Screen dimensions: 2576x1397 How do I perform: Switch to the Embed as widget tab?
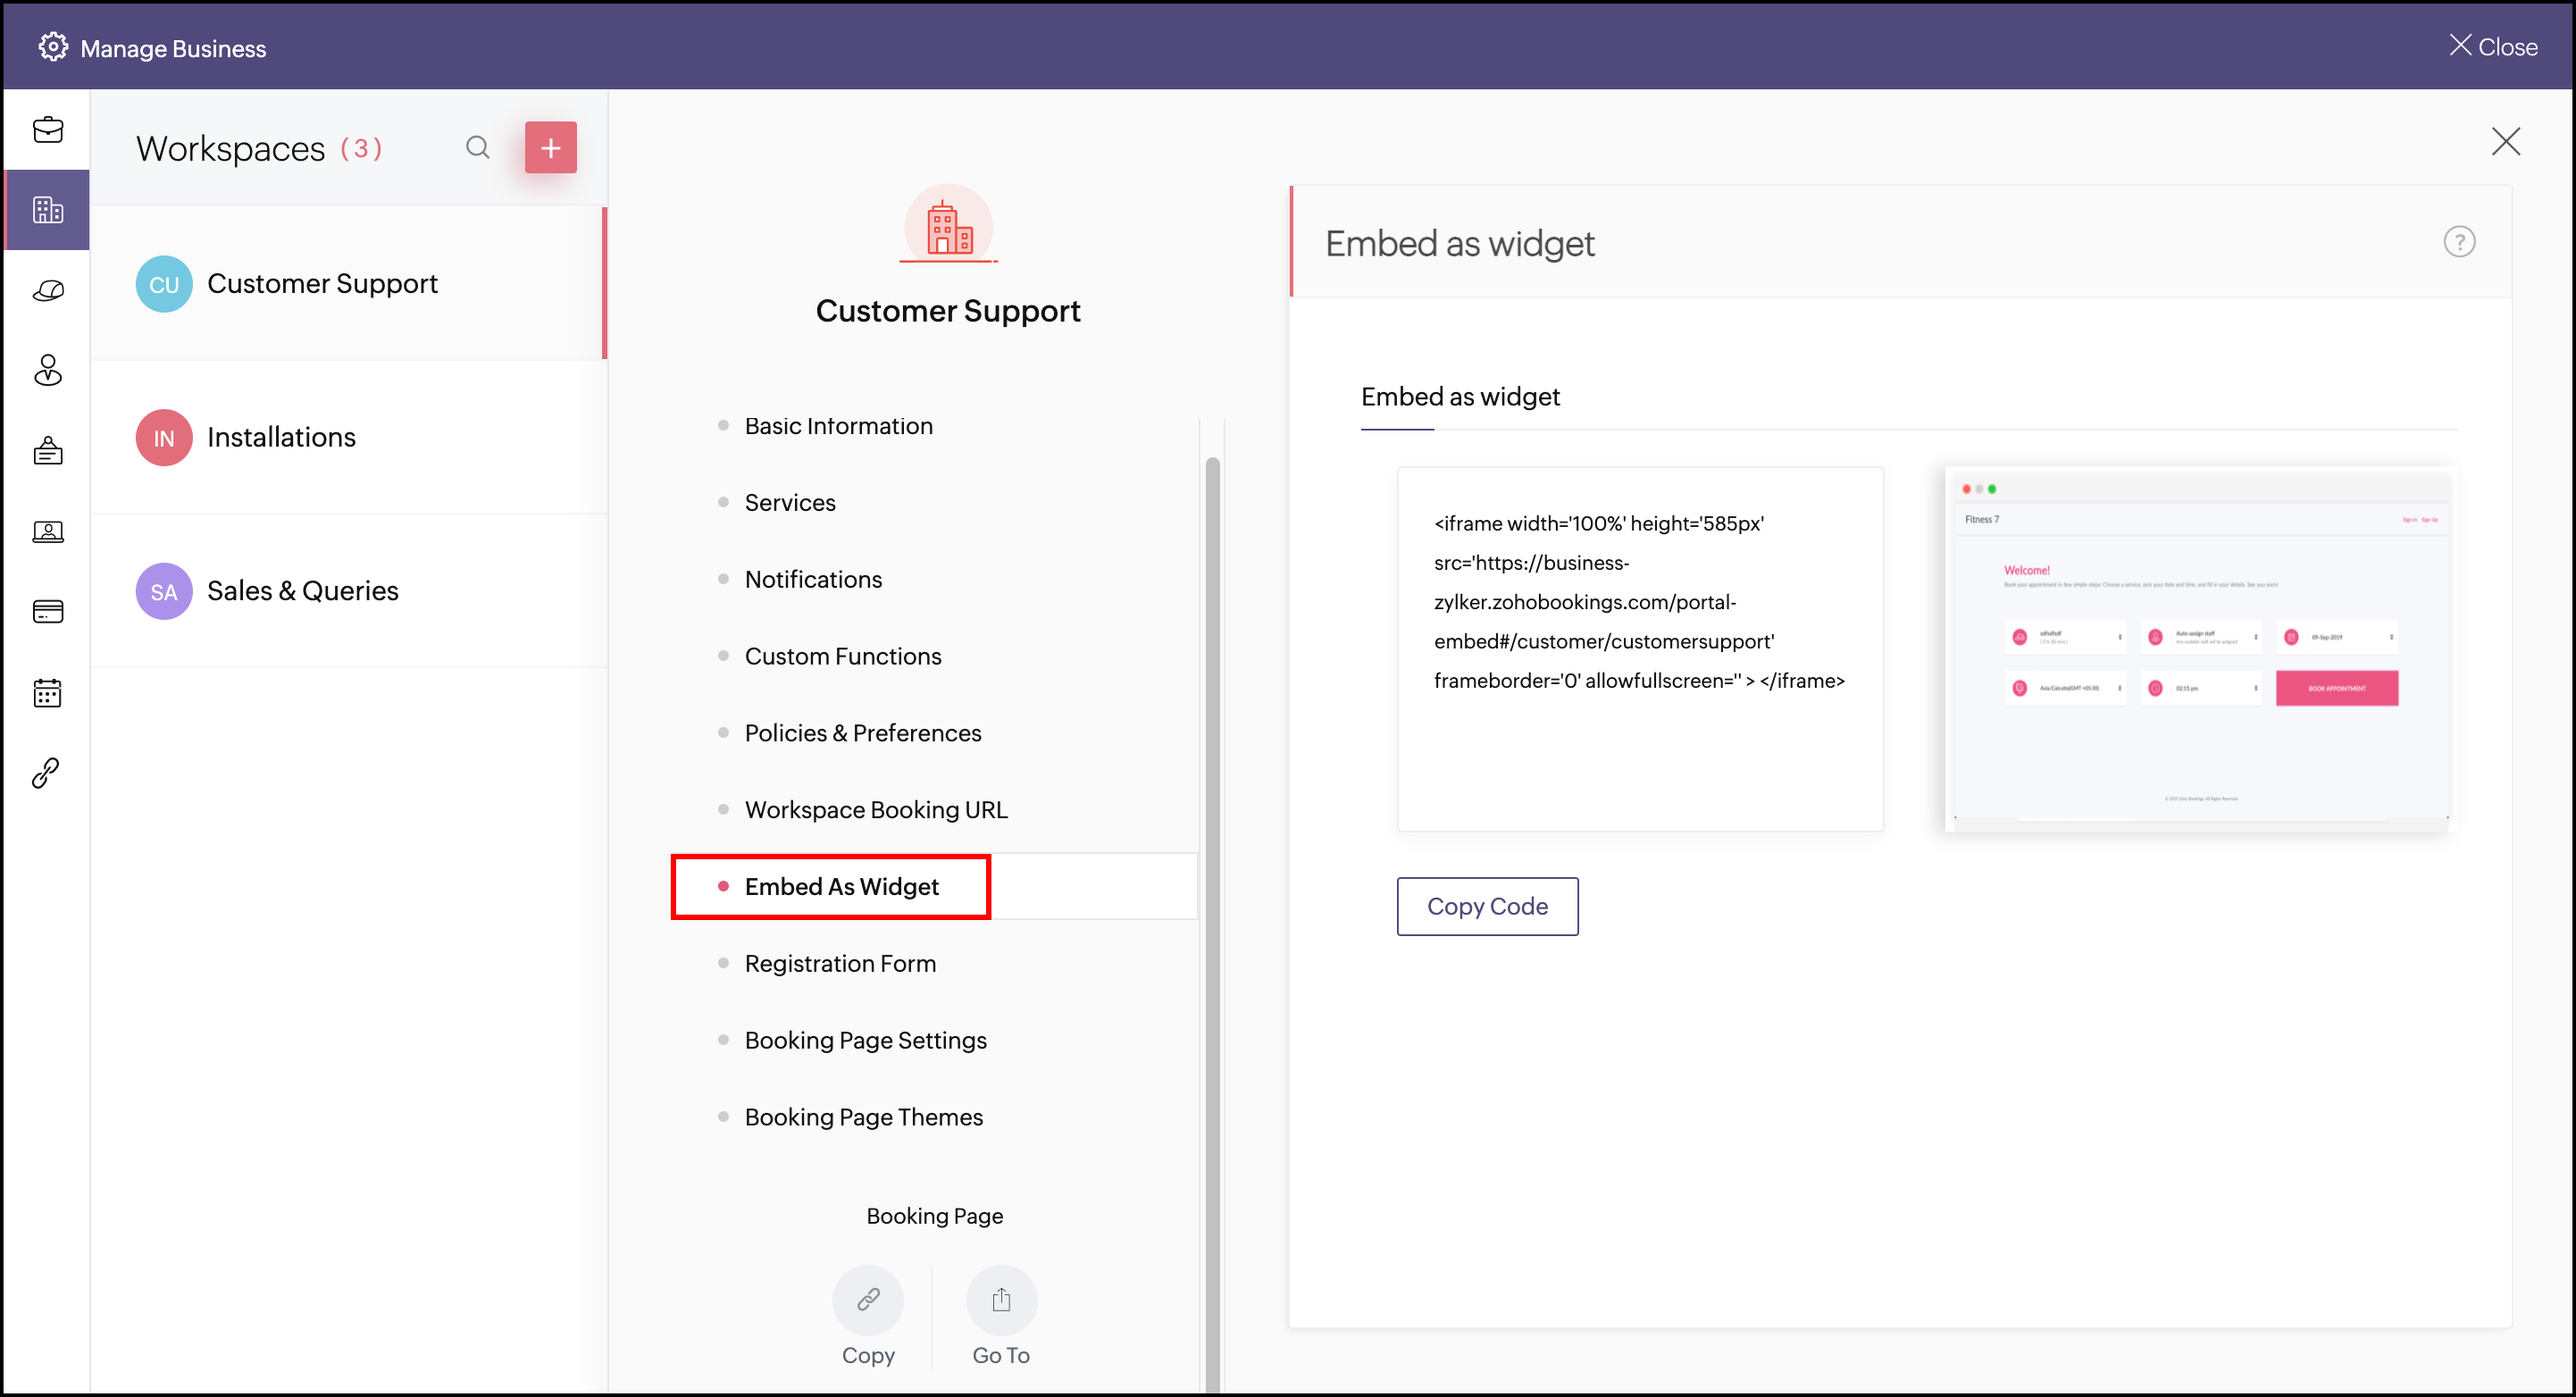click(1459, 398)
